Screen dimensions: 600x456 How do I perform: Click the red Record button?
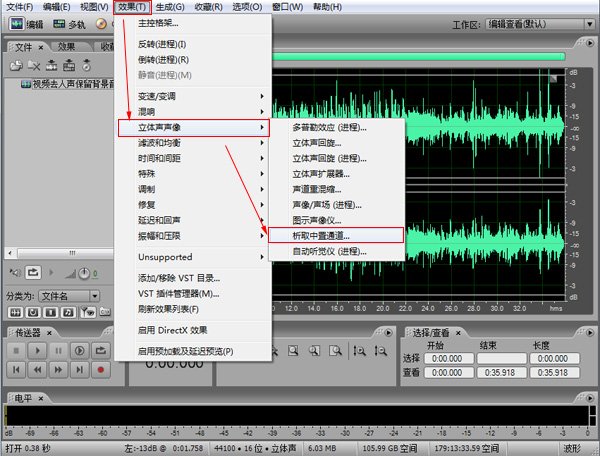pos(101,370)
